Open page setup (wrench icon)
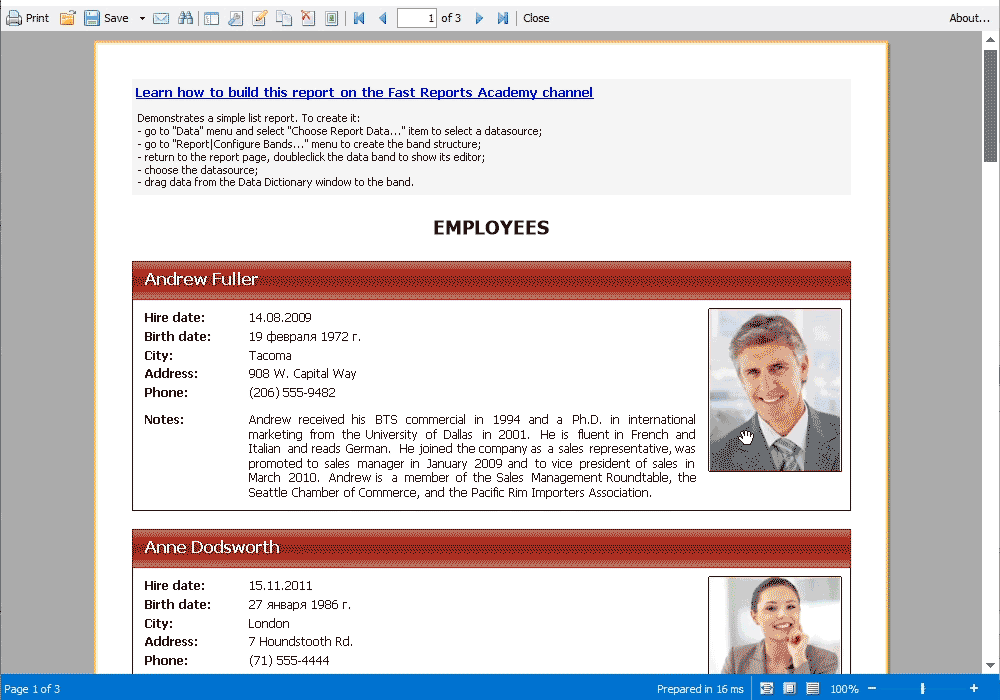The width and height of the screenshot is (1000, 700). click(x=235, y=18)
